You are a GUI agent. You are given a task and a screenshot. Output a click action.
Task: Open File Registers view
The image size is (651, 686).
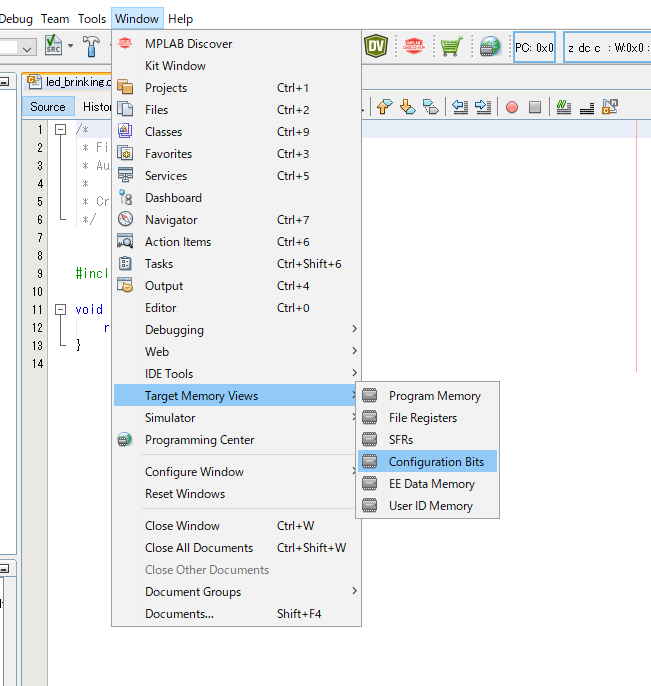(427, 418)
